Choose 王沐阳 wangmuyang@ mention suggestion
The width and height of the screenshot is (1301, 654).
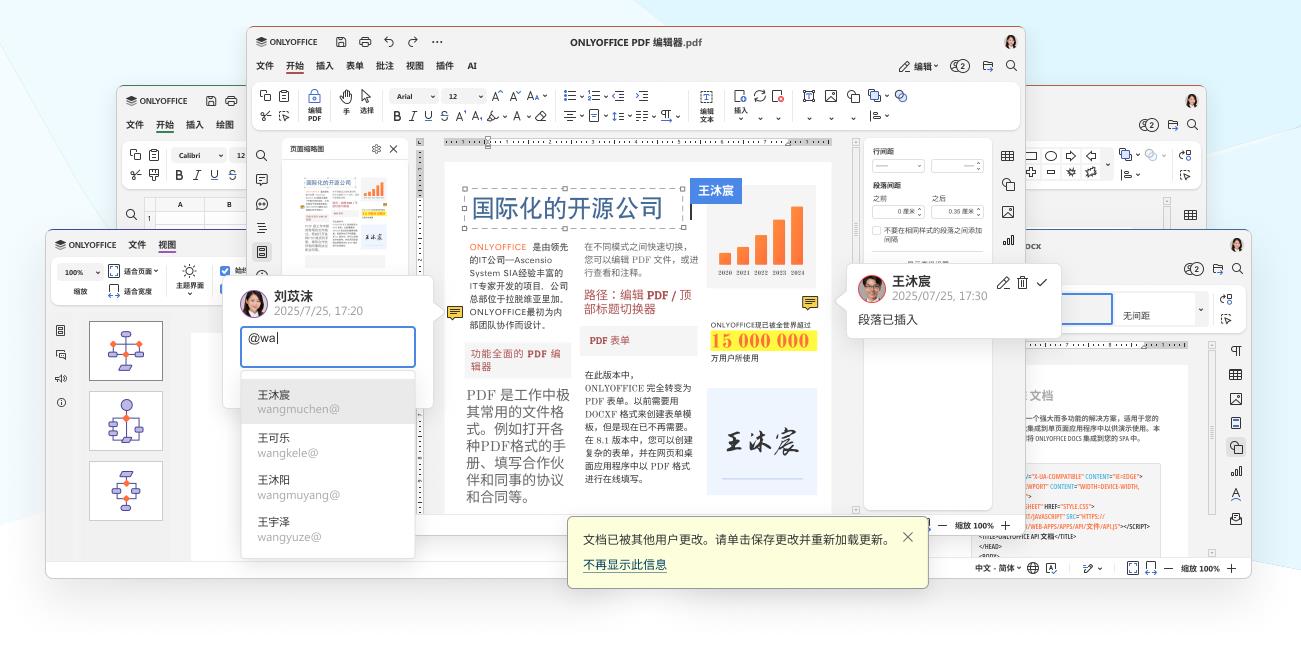click(327, 487)
